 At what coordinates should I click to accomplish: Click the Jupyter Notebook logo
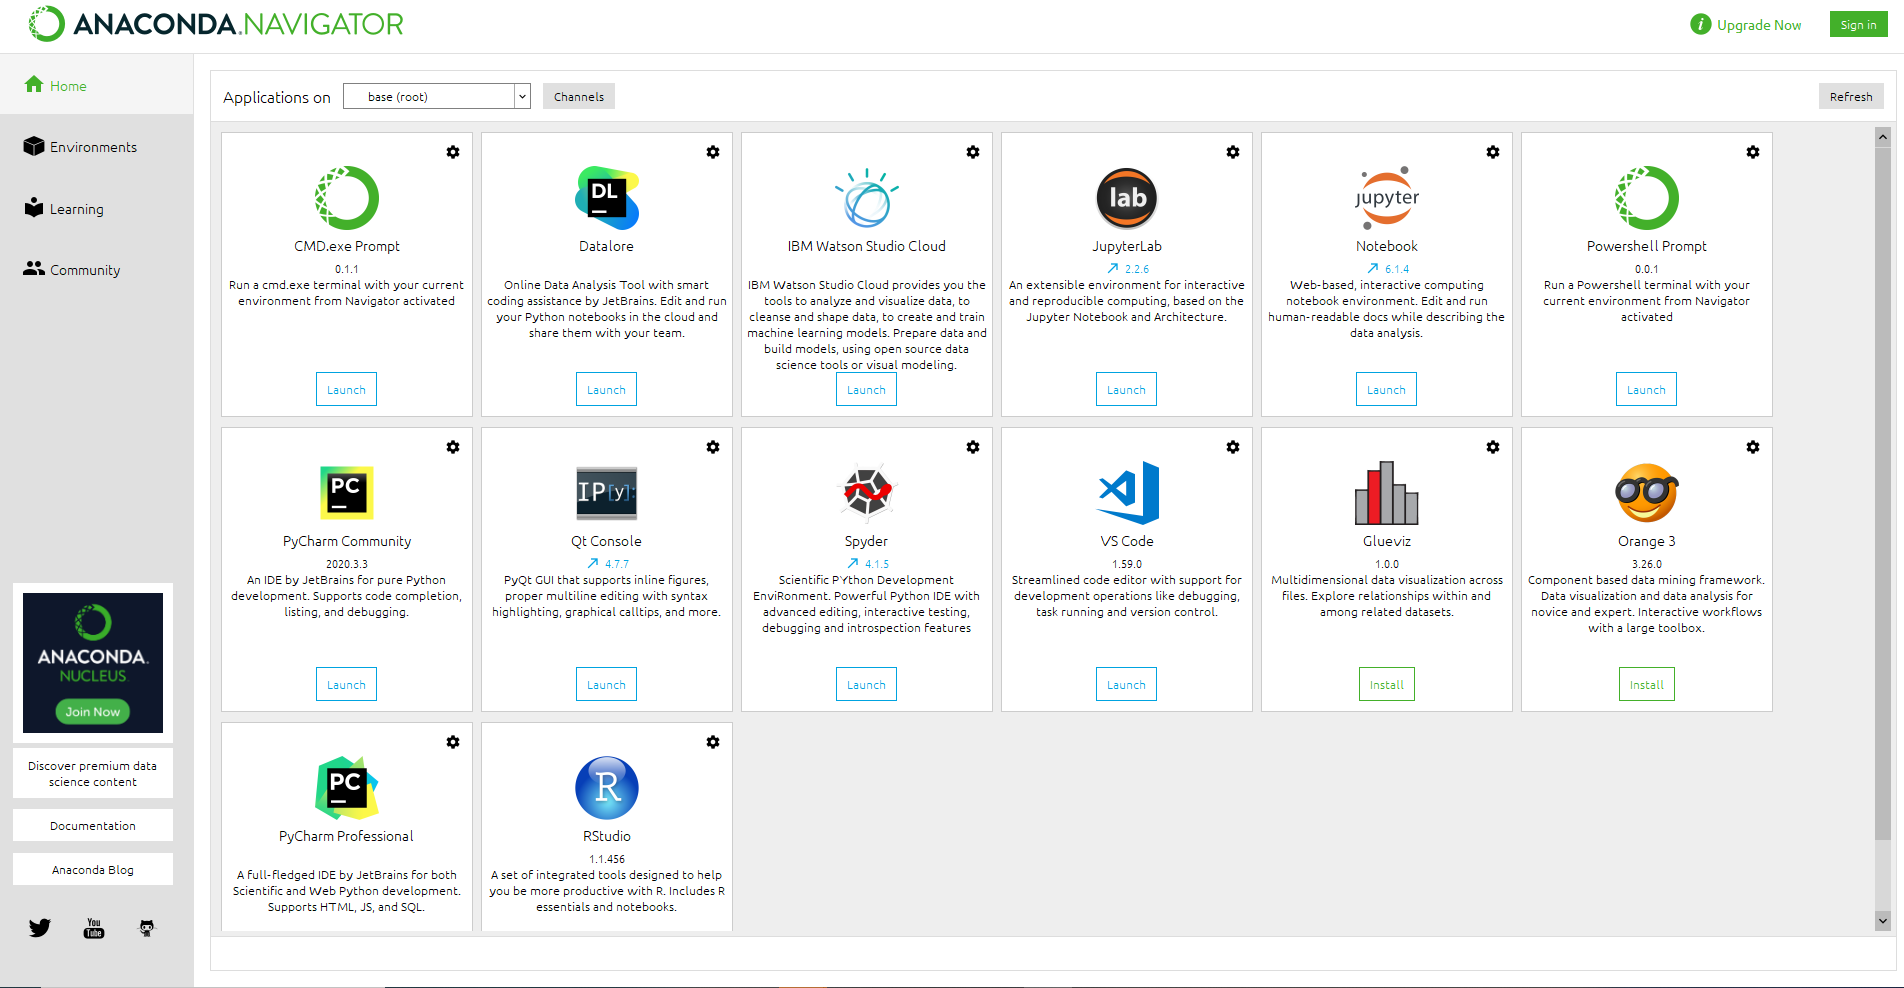(x=1387, y=198)
